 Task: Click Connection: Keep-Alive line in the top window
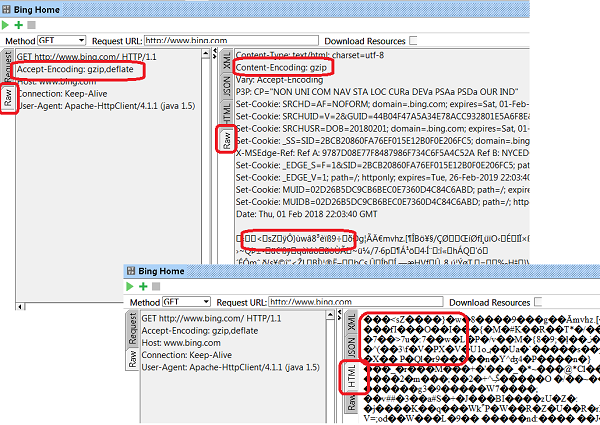[x=62, y=94]
